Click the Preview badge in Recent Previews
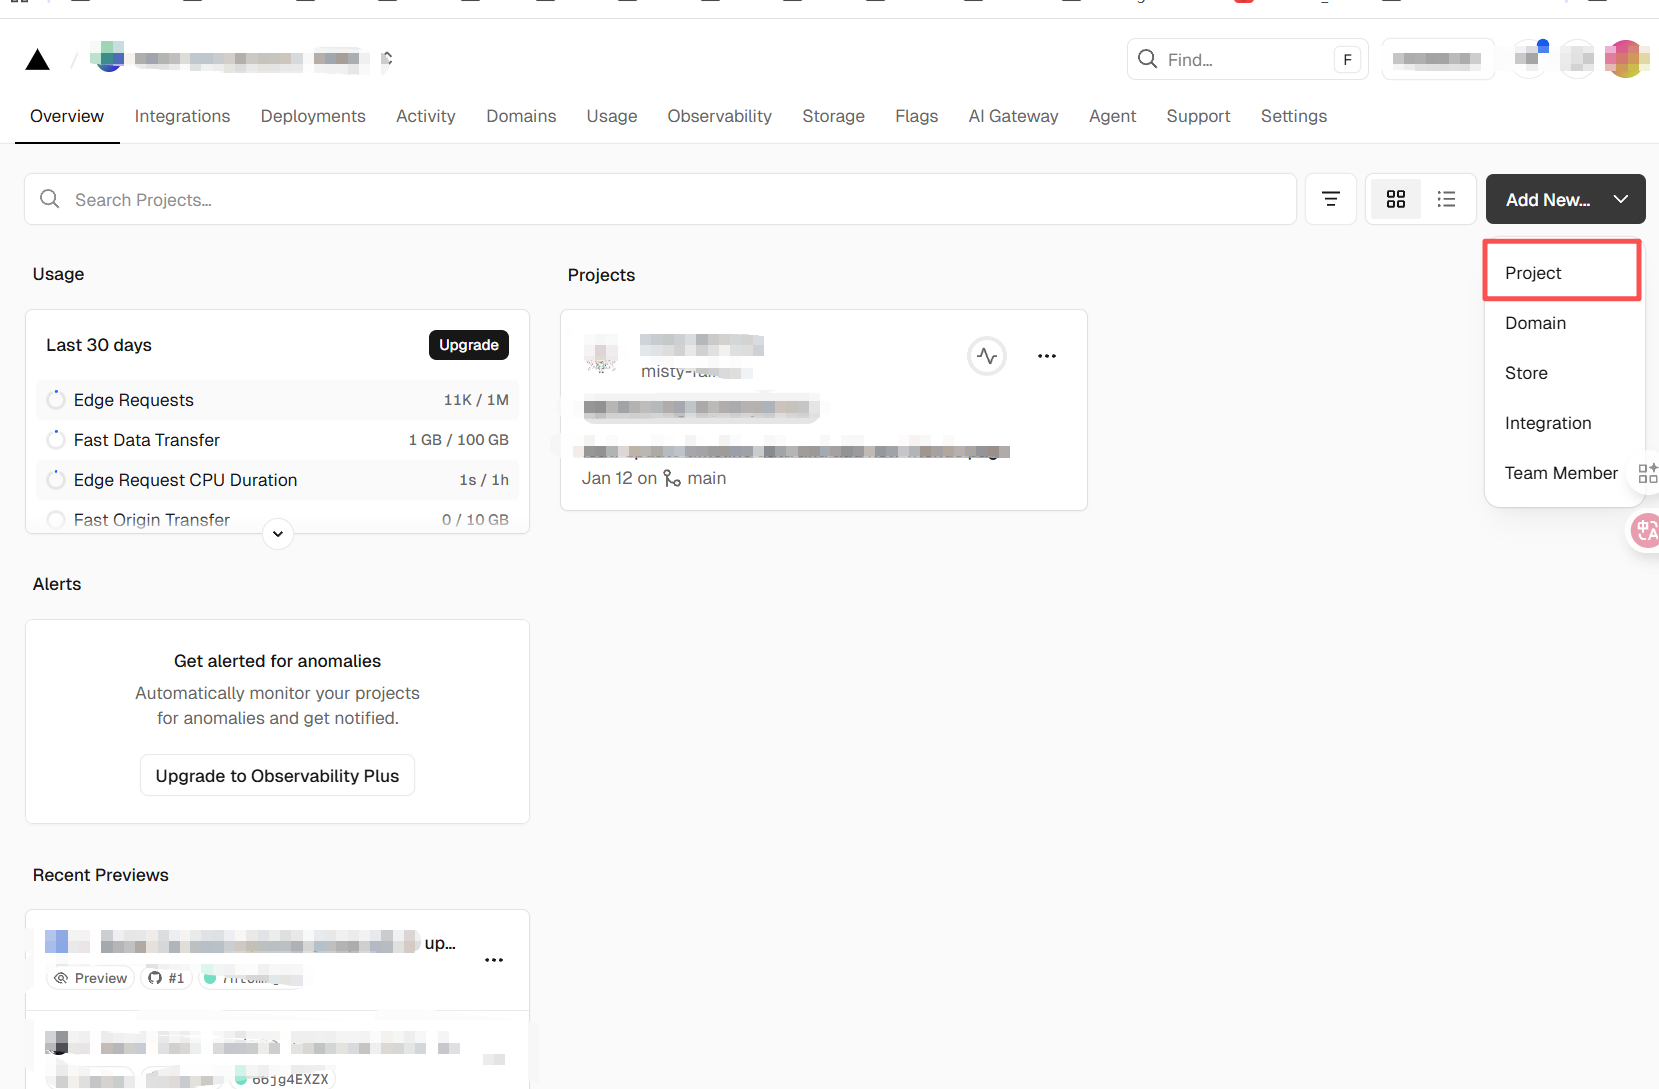Viewport: 1659px width, 1089px height. [91, 978]
